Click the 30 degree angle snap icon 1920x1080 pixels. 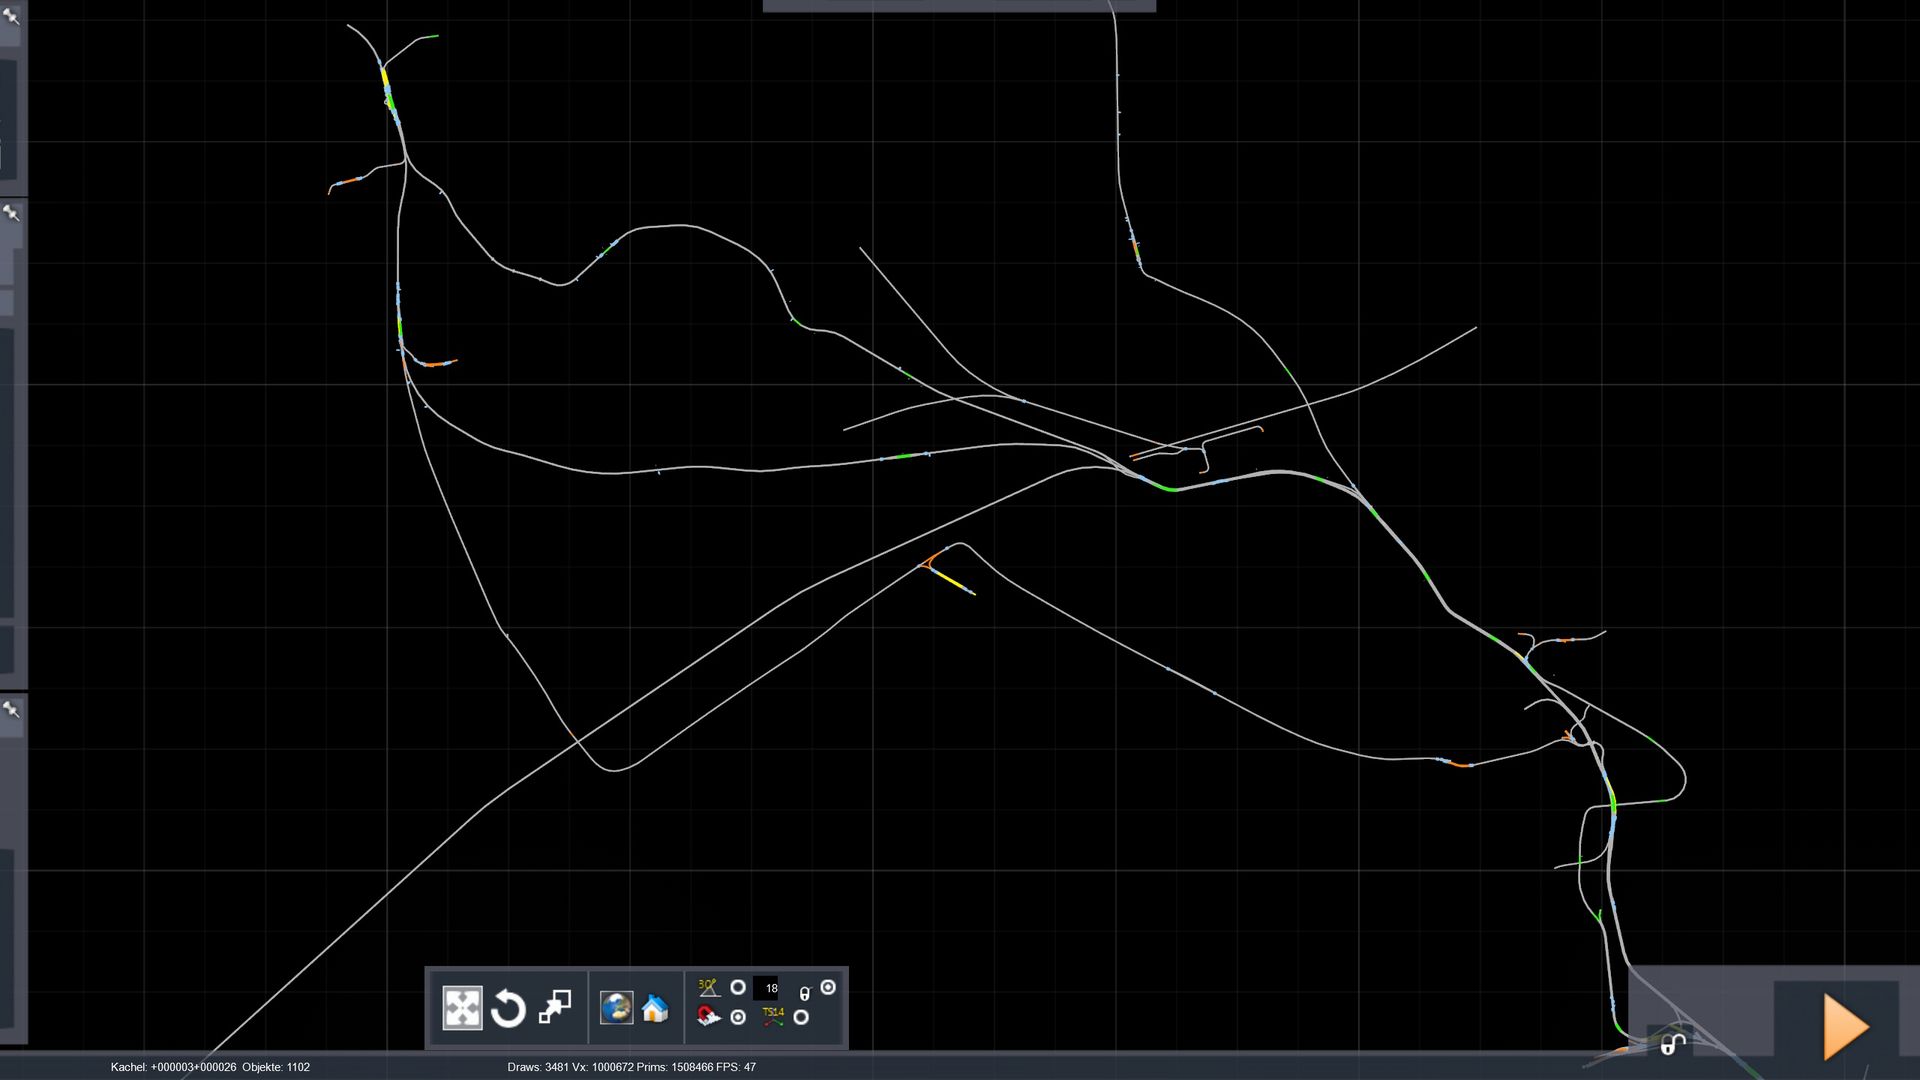tap(709, 988)
